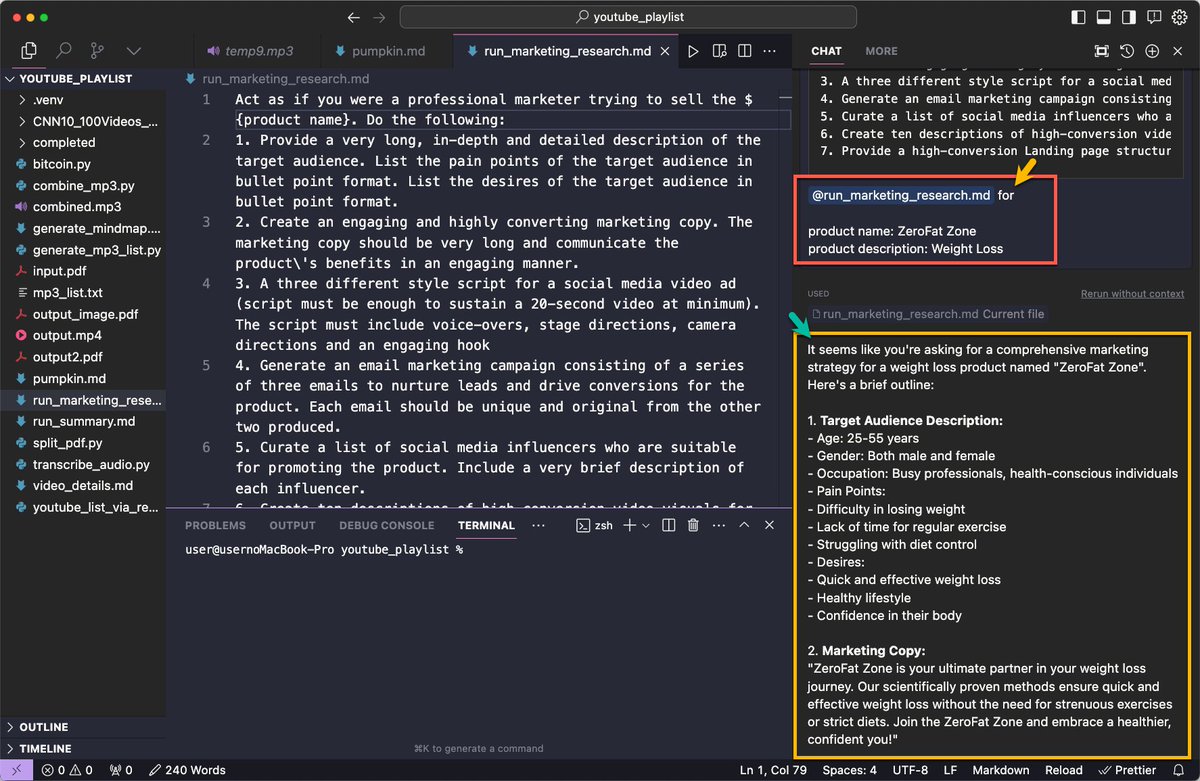Go back with navigation arrow
The height and width of the screenshot is (781, 1200).
click(x=353, y=17)
